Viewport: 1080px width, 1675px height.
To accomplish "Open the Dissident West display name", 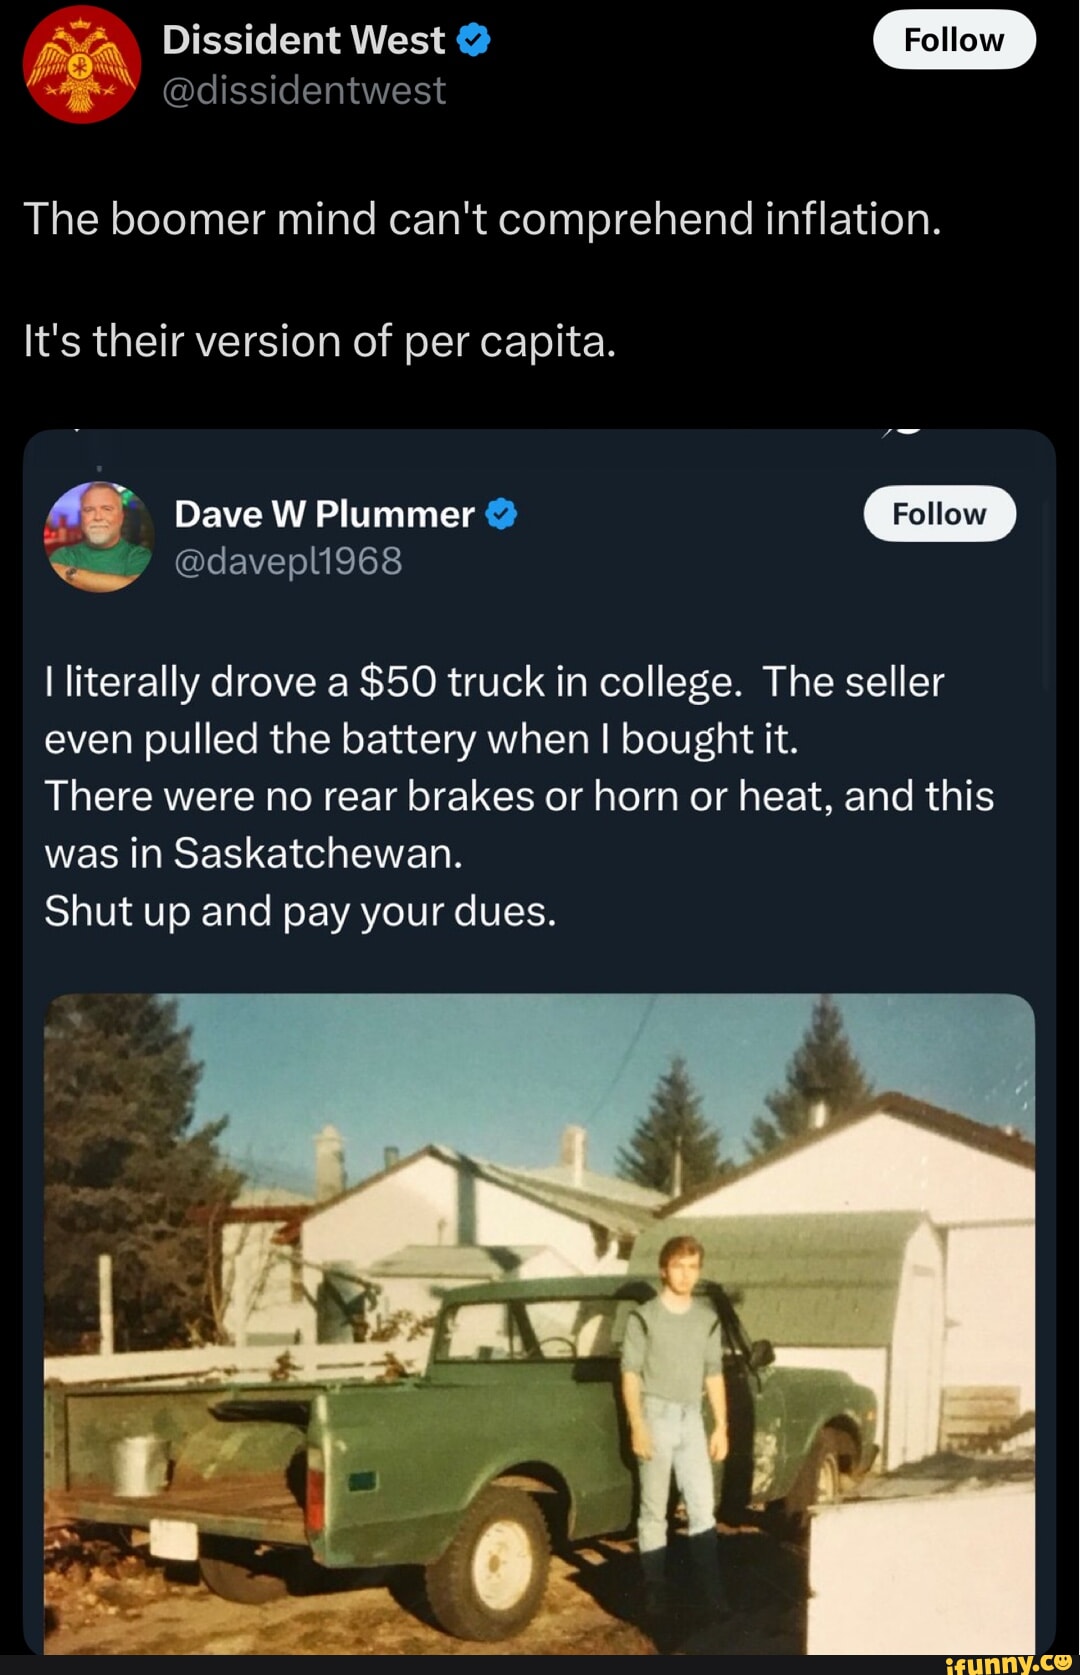I will pos(303,40).
